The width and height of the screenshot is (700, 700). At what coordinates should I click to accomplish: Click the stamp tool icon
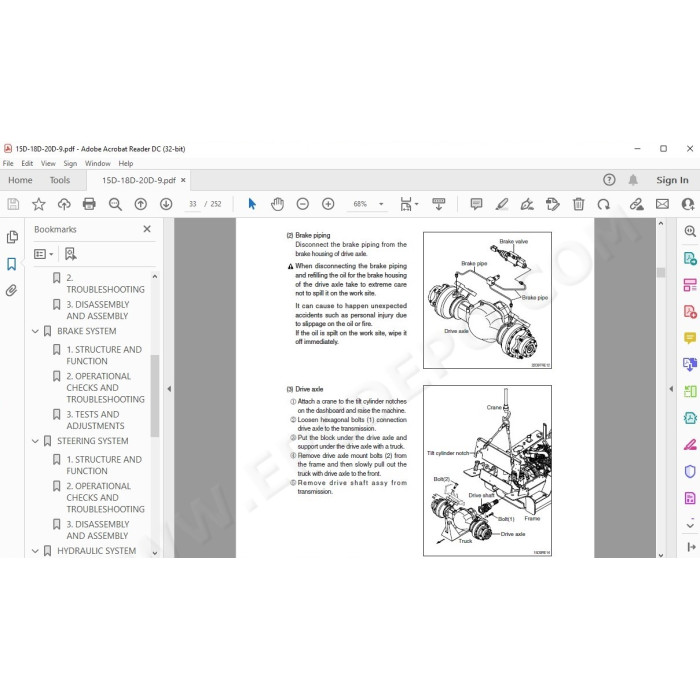(x=553, y=204)
